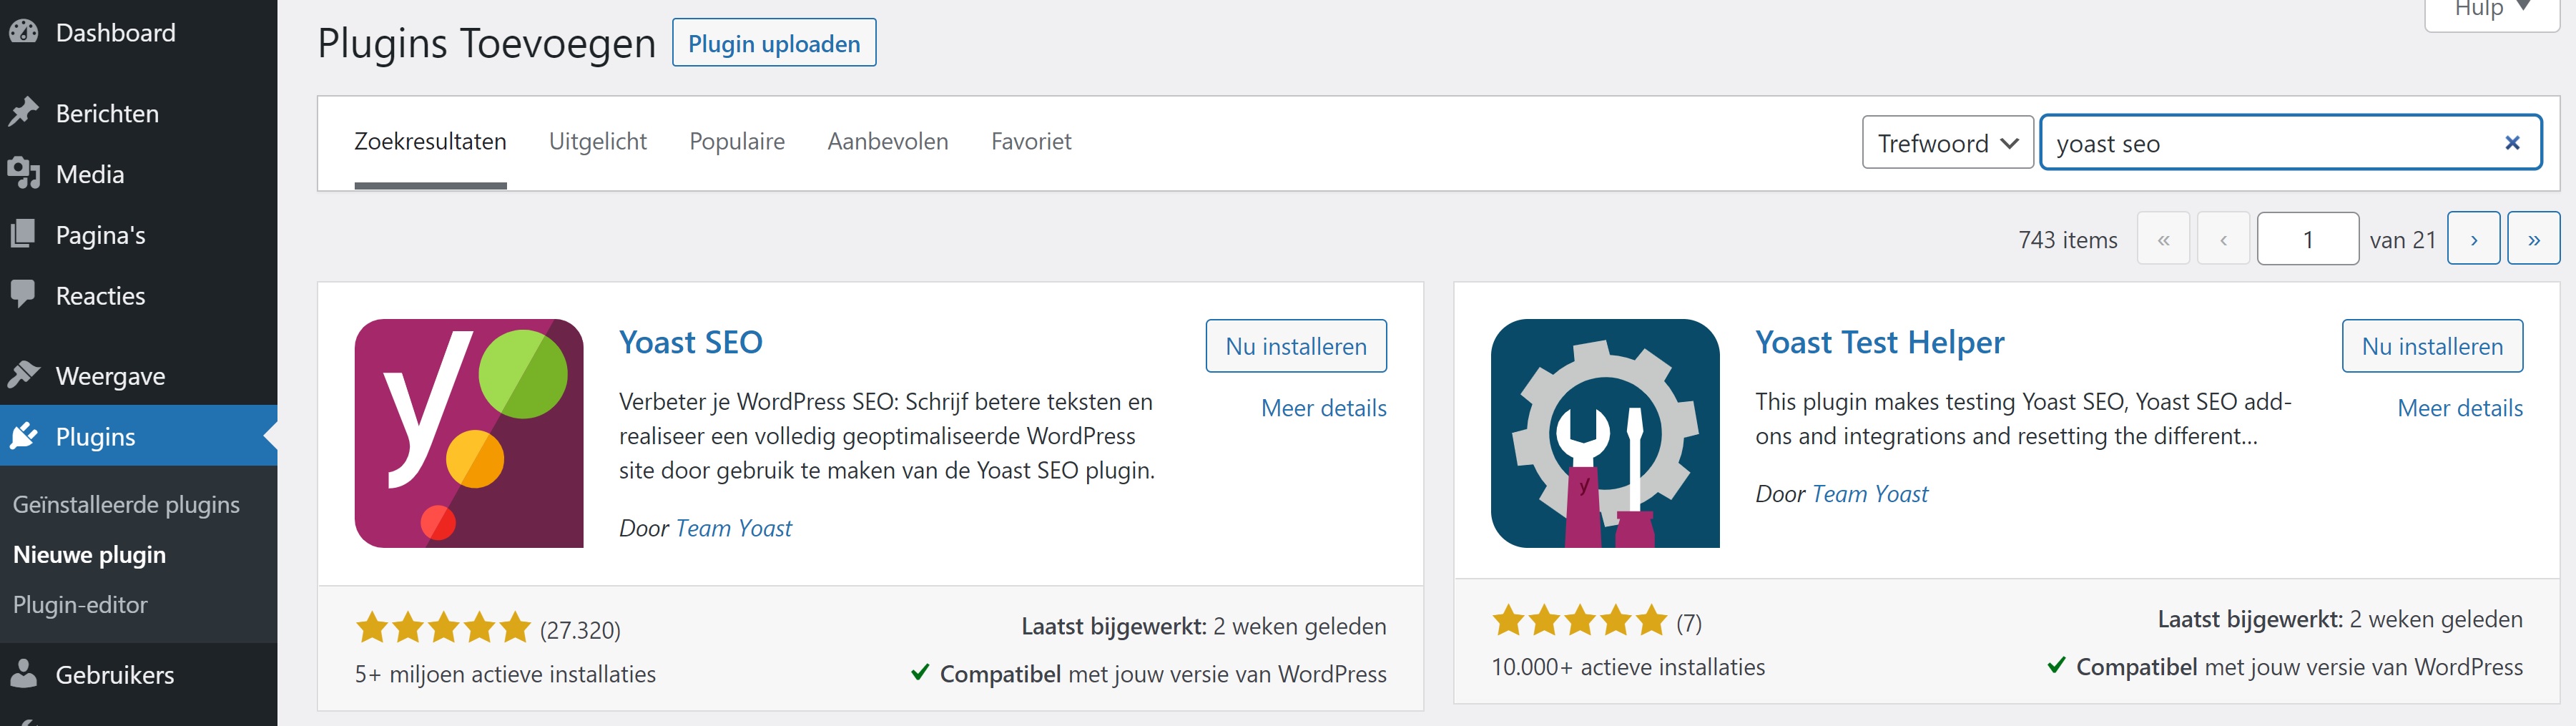Click the Berichten pushpin icon
Image resolution: width=2576 pixels, height=726 pixels.
[x=24, y=112]
